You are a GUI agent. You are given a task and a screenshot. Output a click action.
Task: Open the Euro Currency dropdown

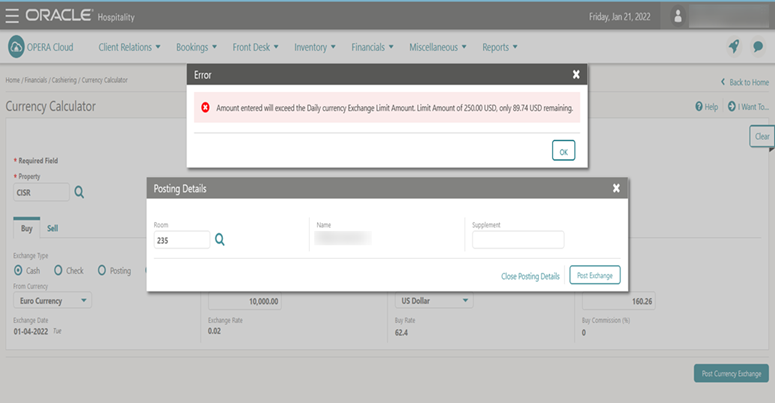52,300
